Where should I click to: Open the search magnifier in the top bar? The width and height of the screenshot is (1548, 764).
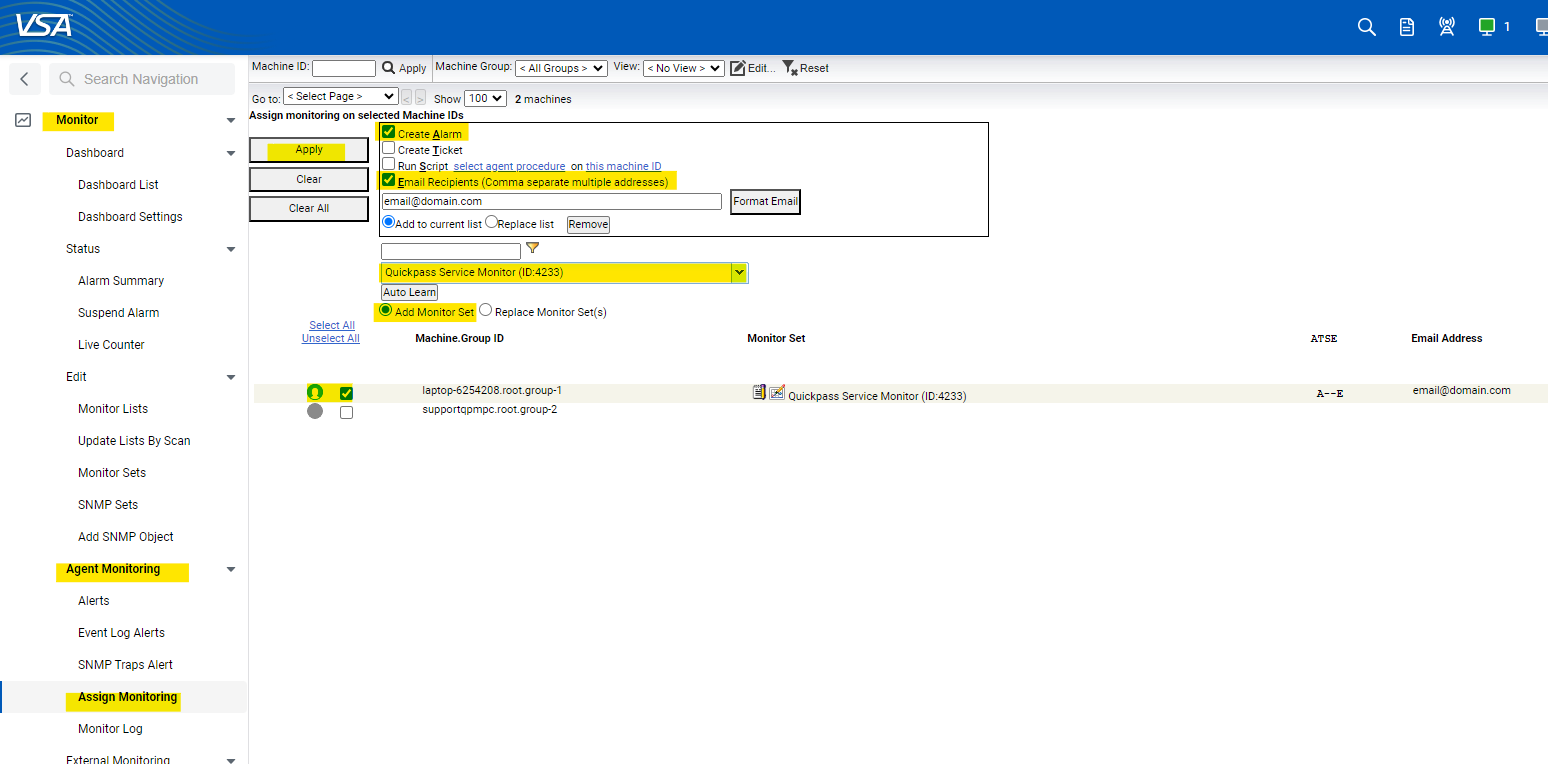tap(1367, 27)
